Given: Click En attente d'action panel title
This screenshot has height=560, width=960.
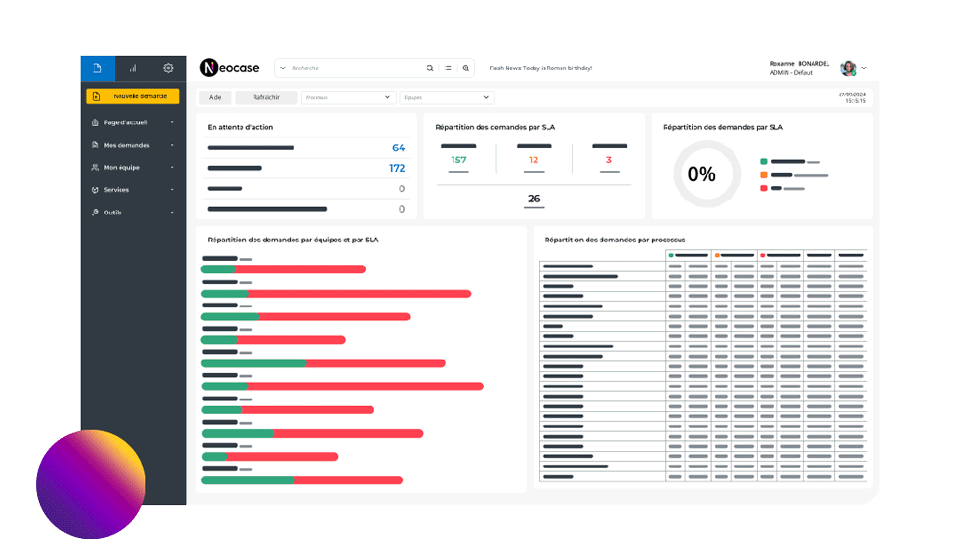Looking at the screenshot, I should point(240,127).
